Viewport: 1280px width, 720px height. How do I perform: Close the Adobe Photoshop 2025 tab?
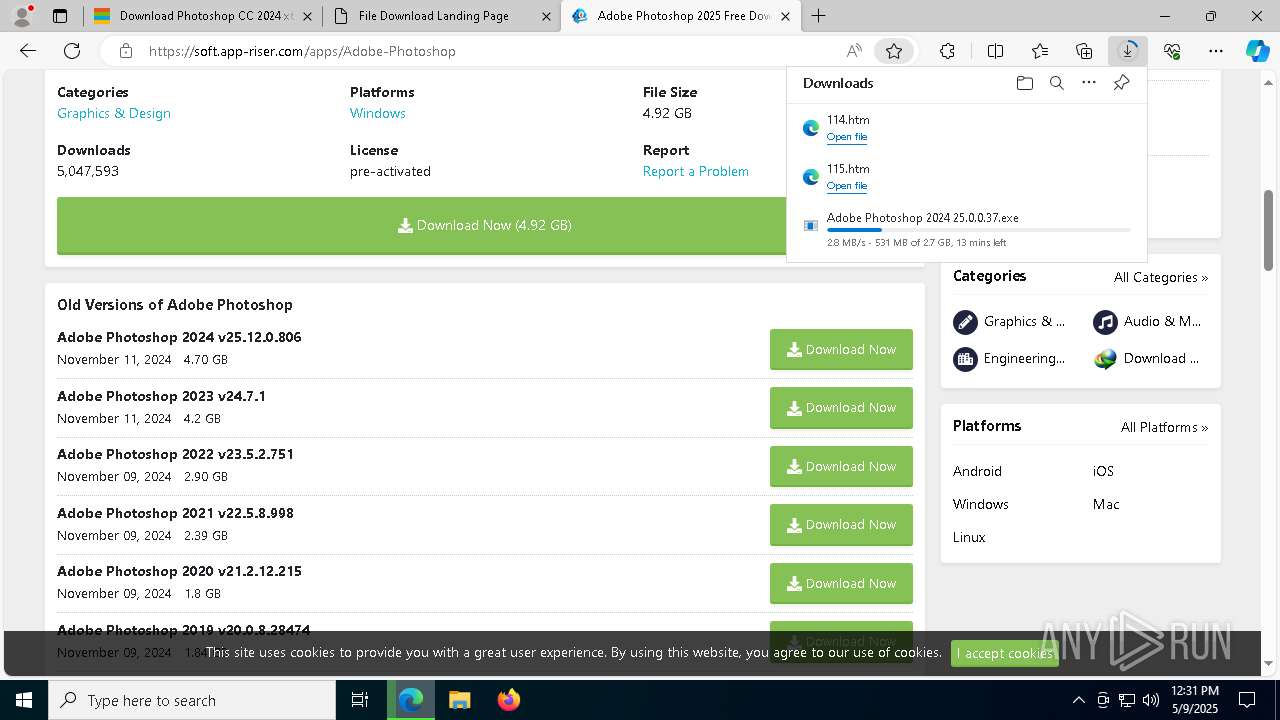click(786, 16)
